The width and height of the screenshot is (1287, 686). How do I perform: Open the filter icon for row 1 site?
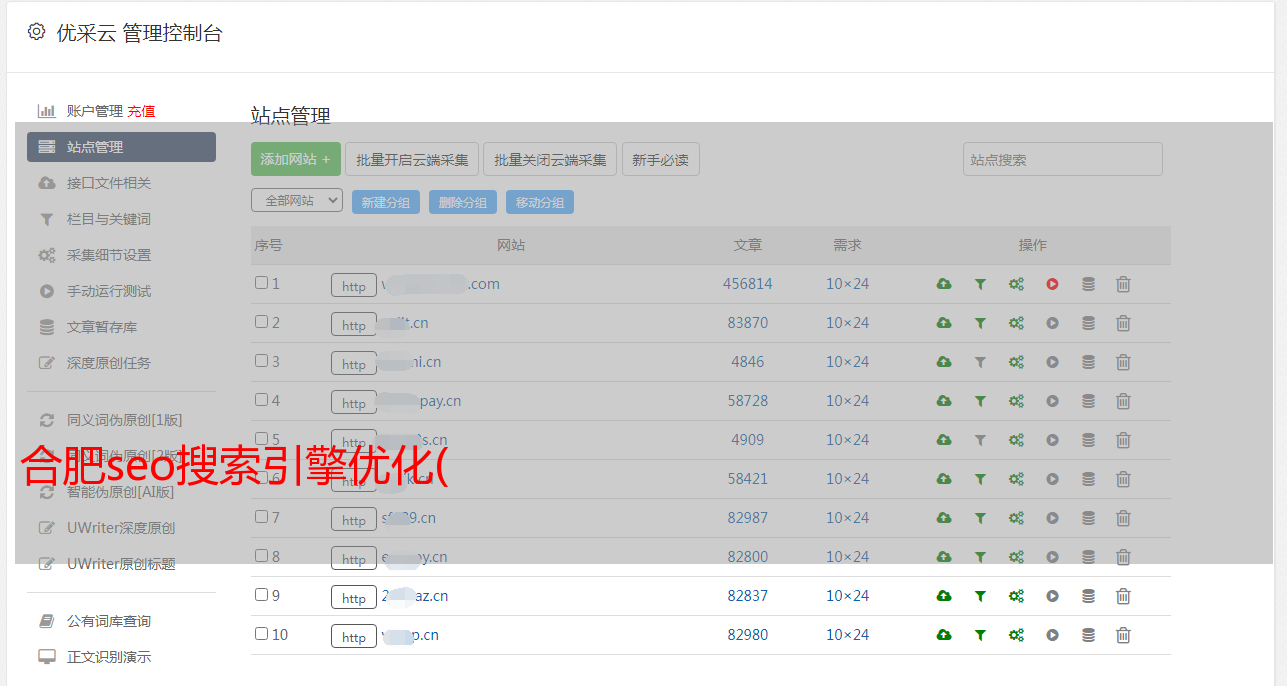tap(980, 284)
